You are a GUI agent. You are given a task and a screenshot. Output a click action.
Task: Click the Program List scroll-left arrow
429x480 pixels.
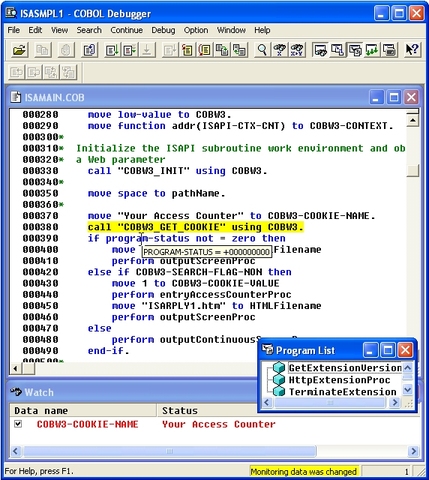point(267,402)
